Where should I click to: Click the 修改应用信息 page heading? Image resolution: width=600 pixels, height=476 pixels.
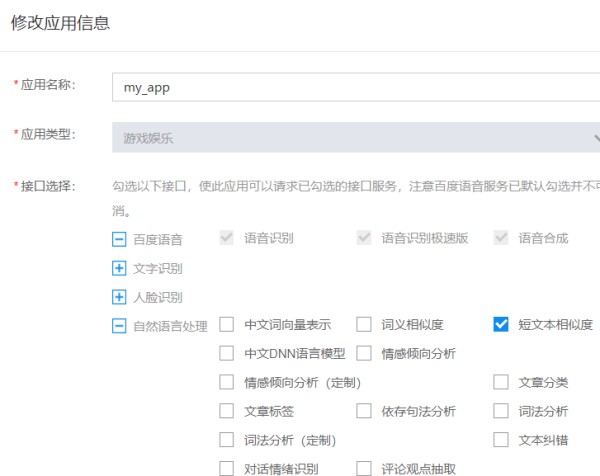pyautogui.click(x=60, y=23)
